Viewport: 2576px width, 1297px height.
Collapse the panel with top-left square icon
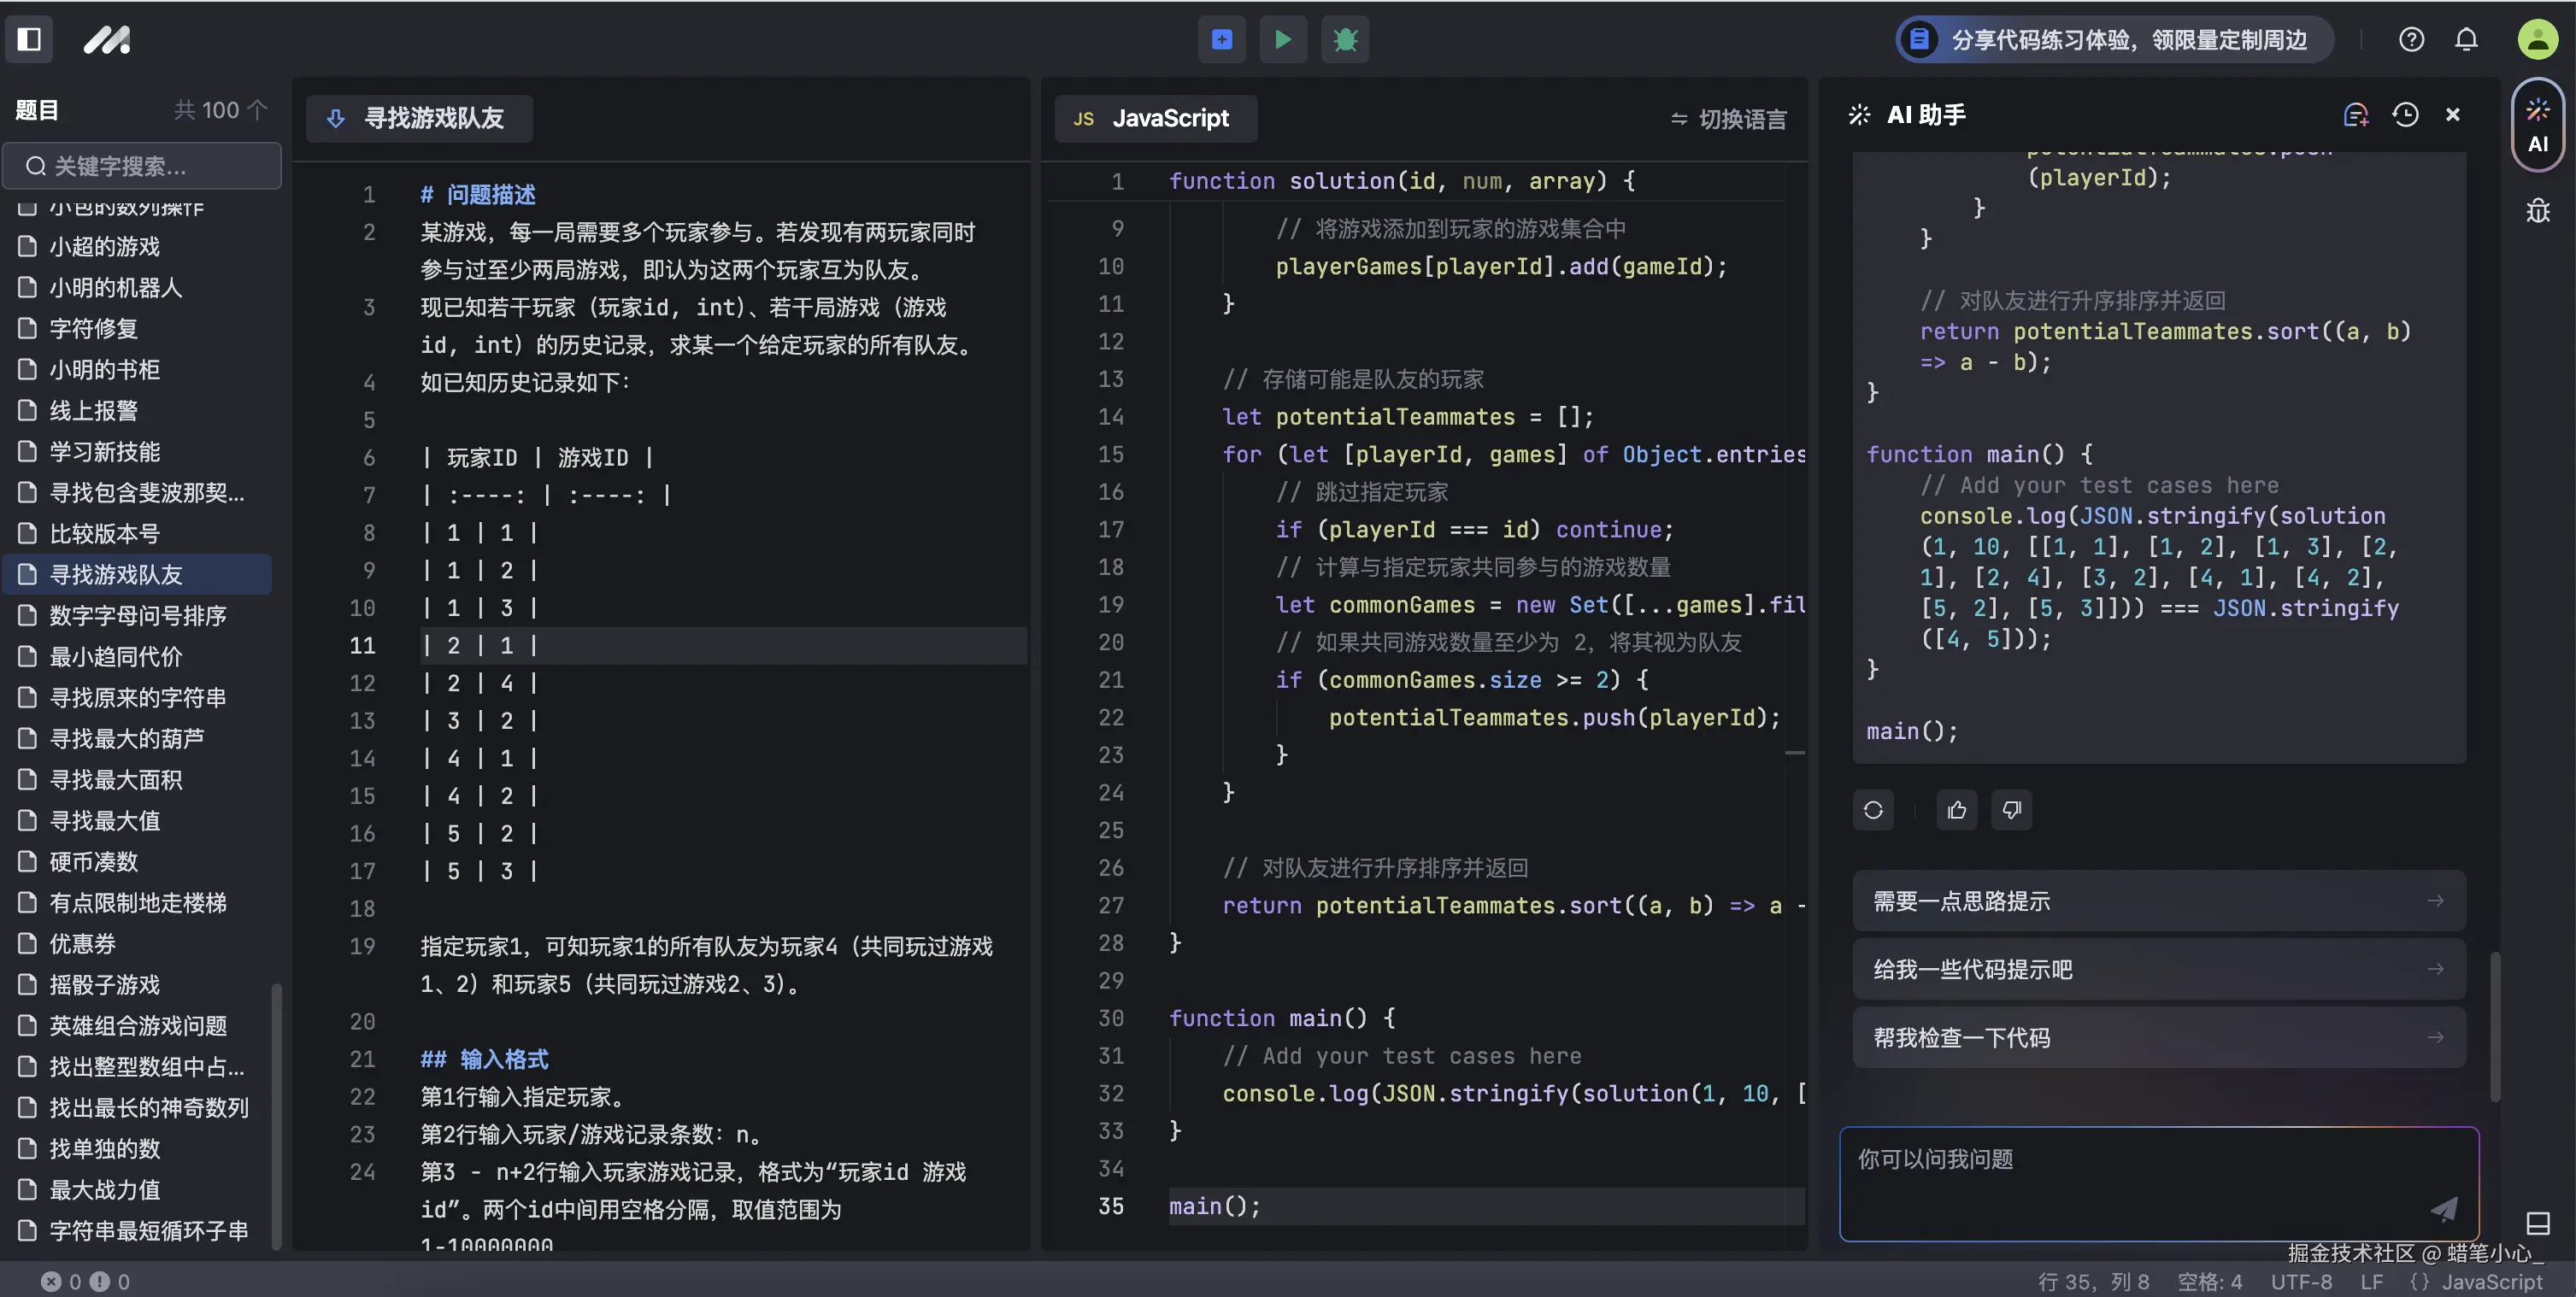click(x=29, y=39)
